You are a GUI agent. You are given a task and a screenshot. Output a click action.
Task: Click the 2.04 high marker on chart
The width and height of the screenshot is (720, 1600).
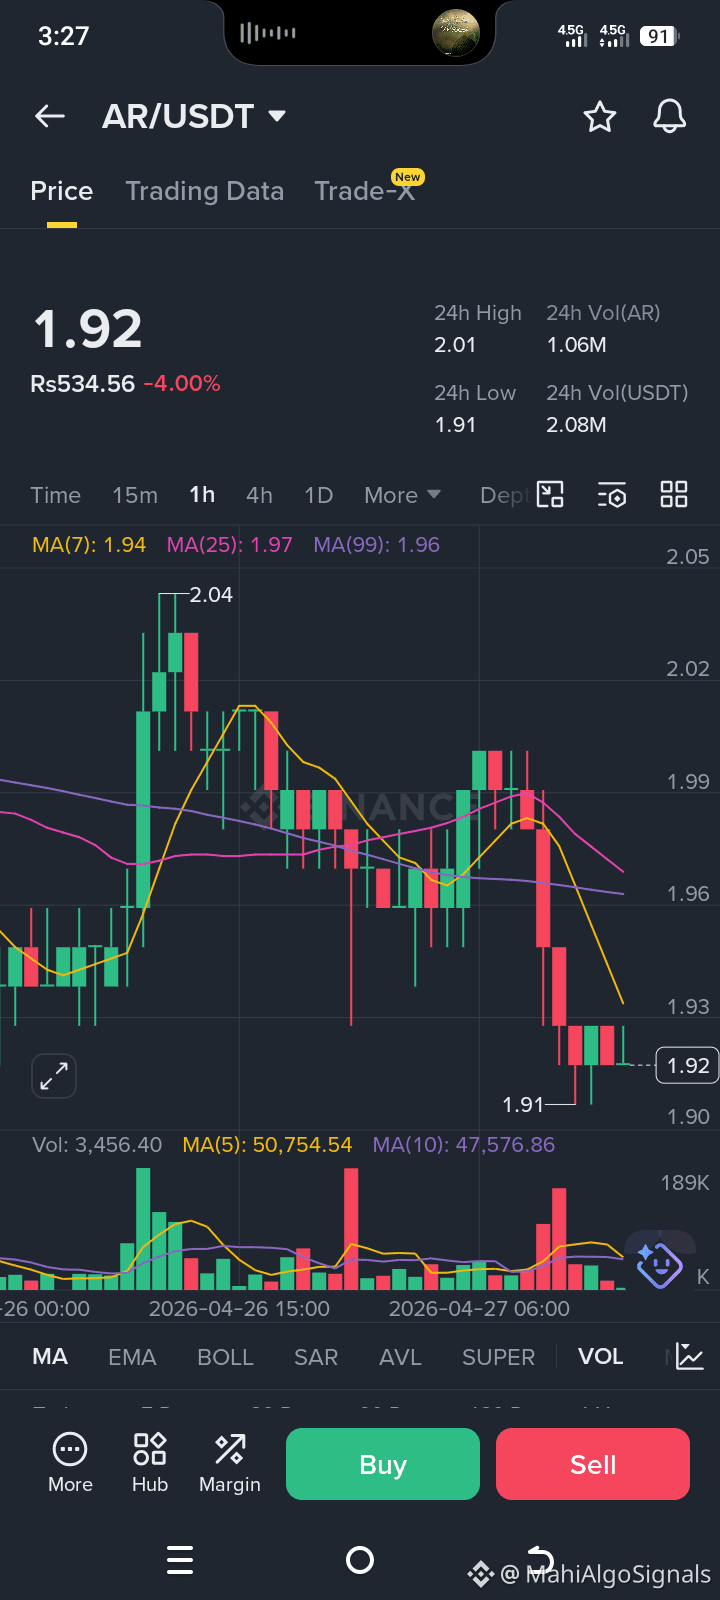coord(211,595)
